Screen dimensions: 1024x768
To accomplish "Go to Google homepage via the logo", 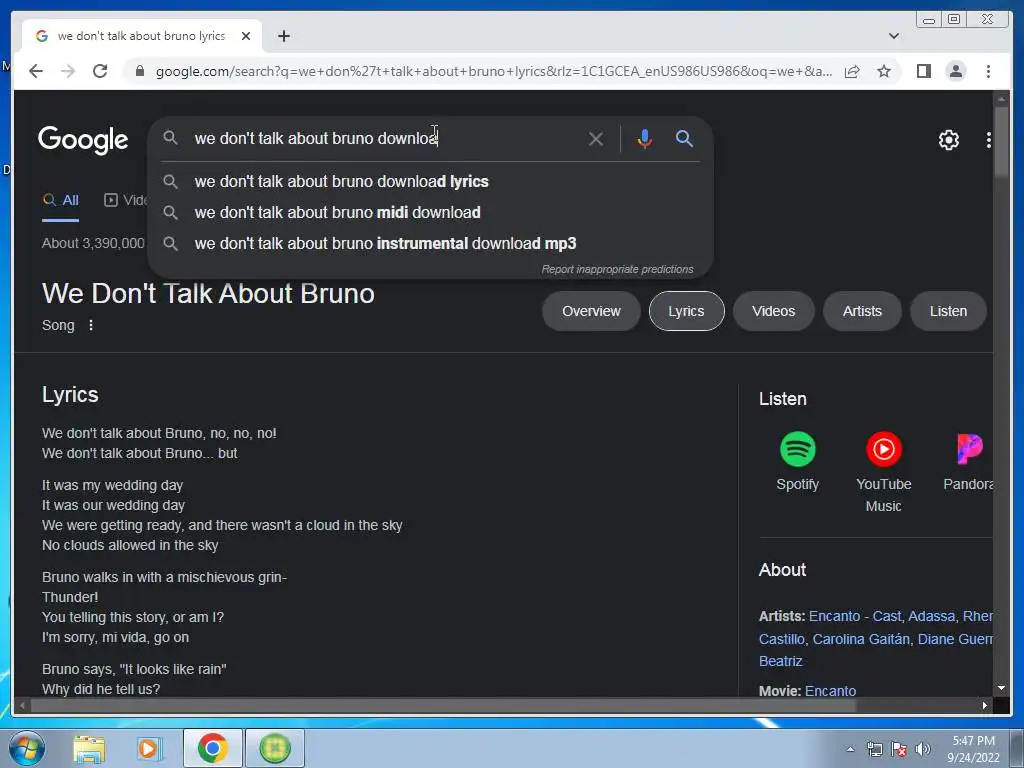I will coord(83,140).
